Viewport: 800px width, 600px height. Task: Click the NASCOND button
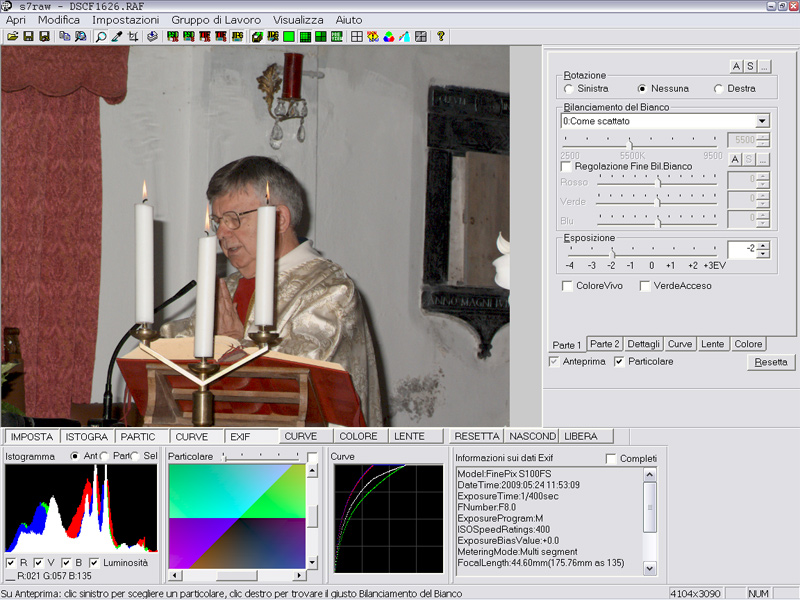pyautogui.click(x=532, y=437)
